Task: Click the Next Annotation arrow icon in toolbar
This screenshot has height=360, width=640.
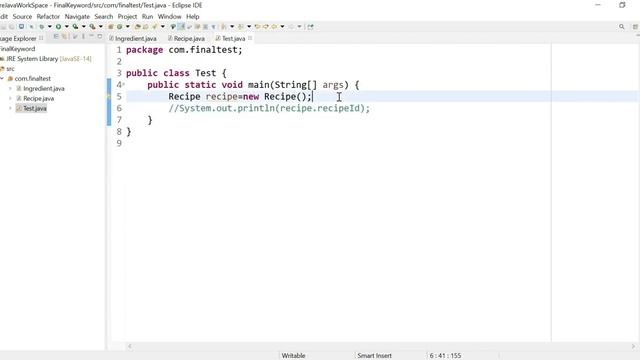Action: [224, 27]
